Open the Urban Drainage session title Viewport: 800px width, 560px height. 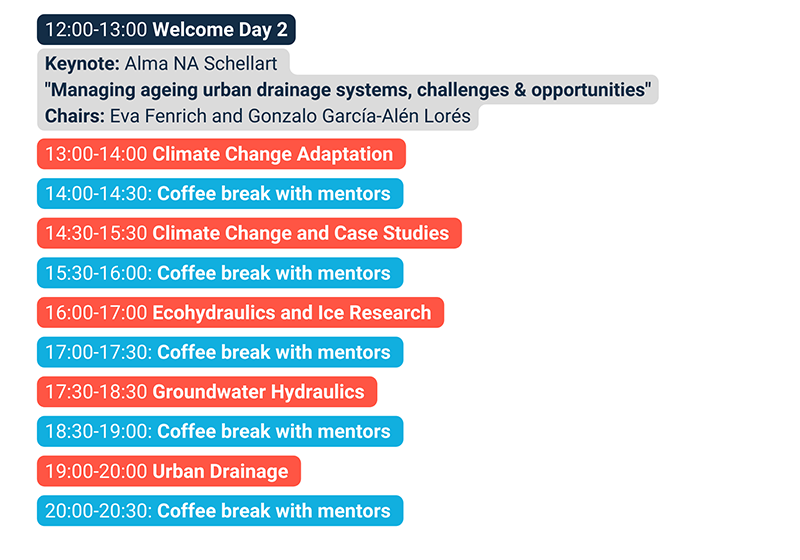tap(220, 471)
